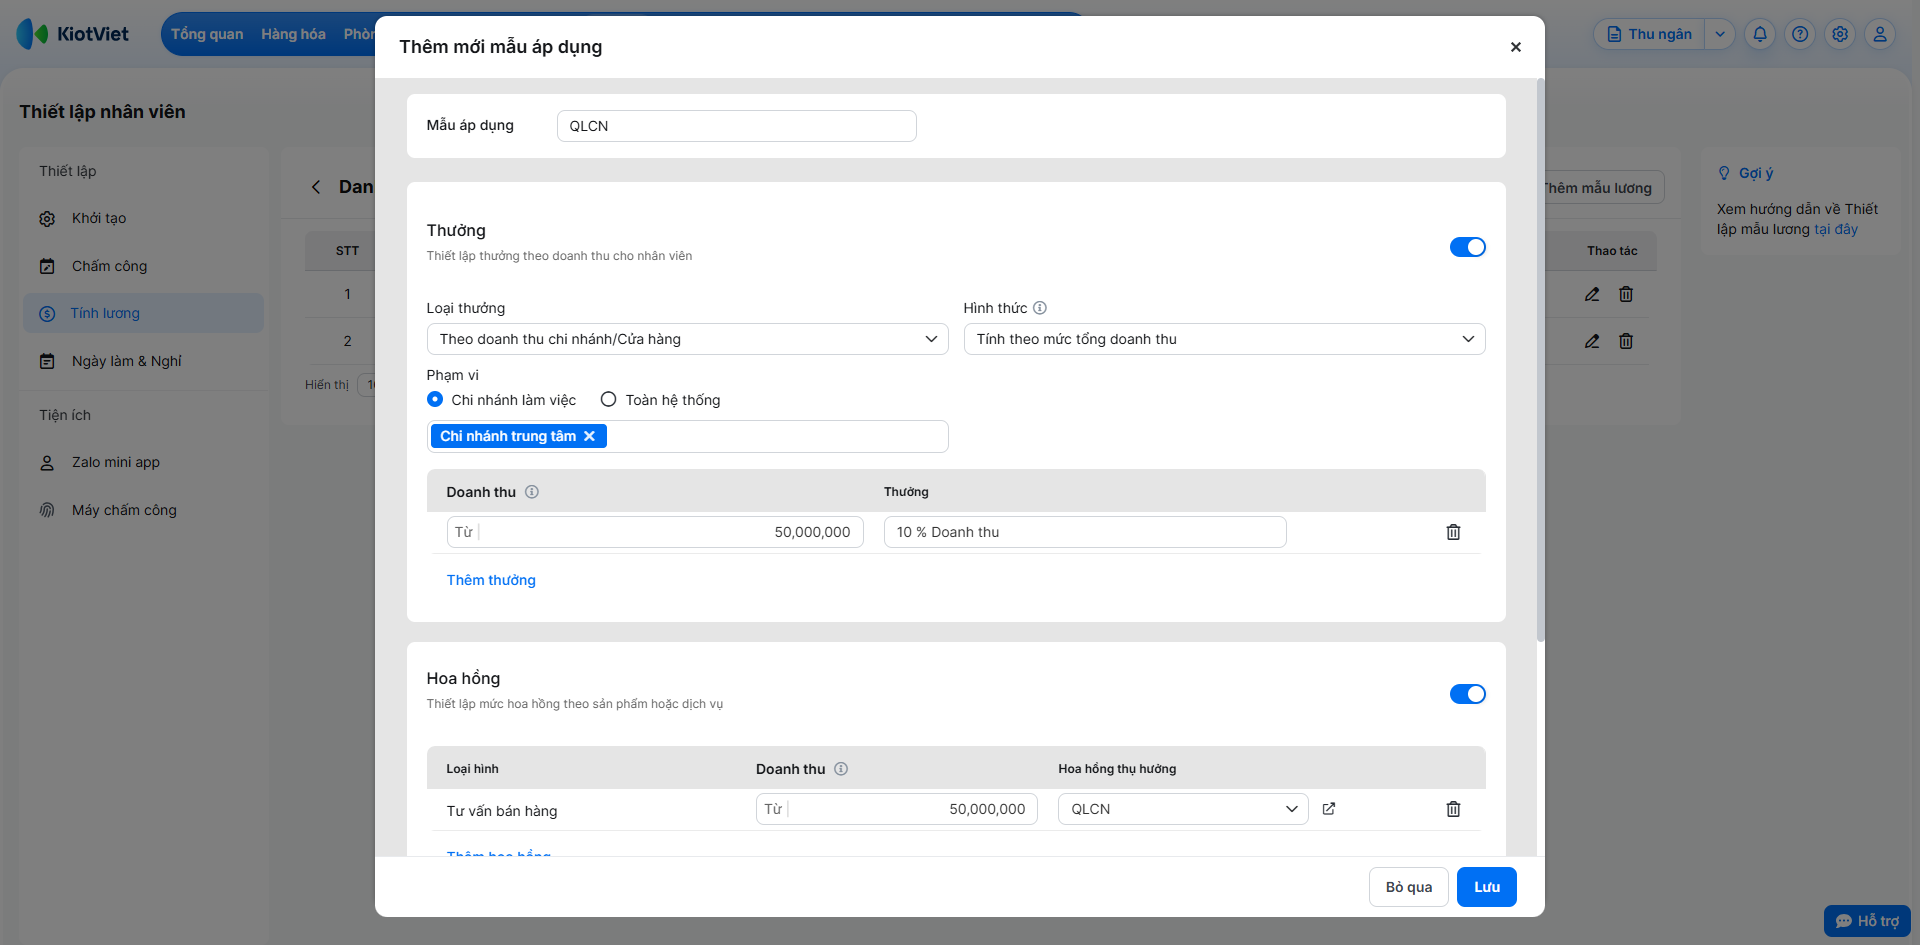
Task: Click the Lưu button
Action: pos(1487,887)
